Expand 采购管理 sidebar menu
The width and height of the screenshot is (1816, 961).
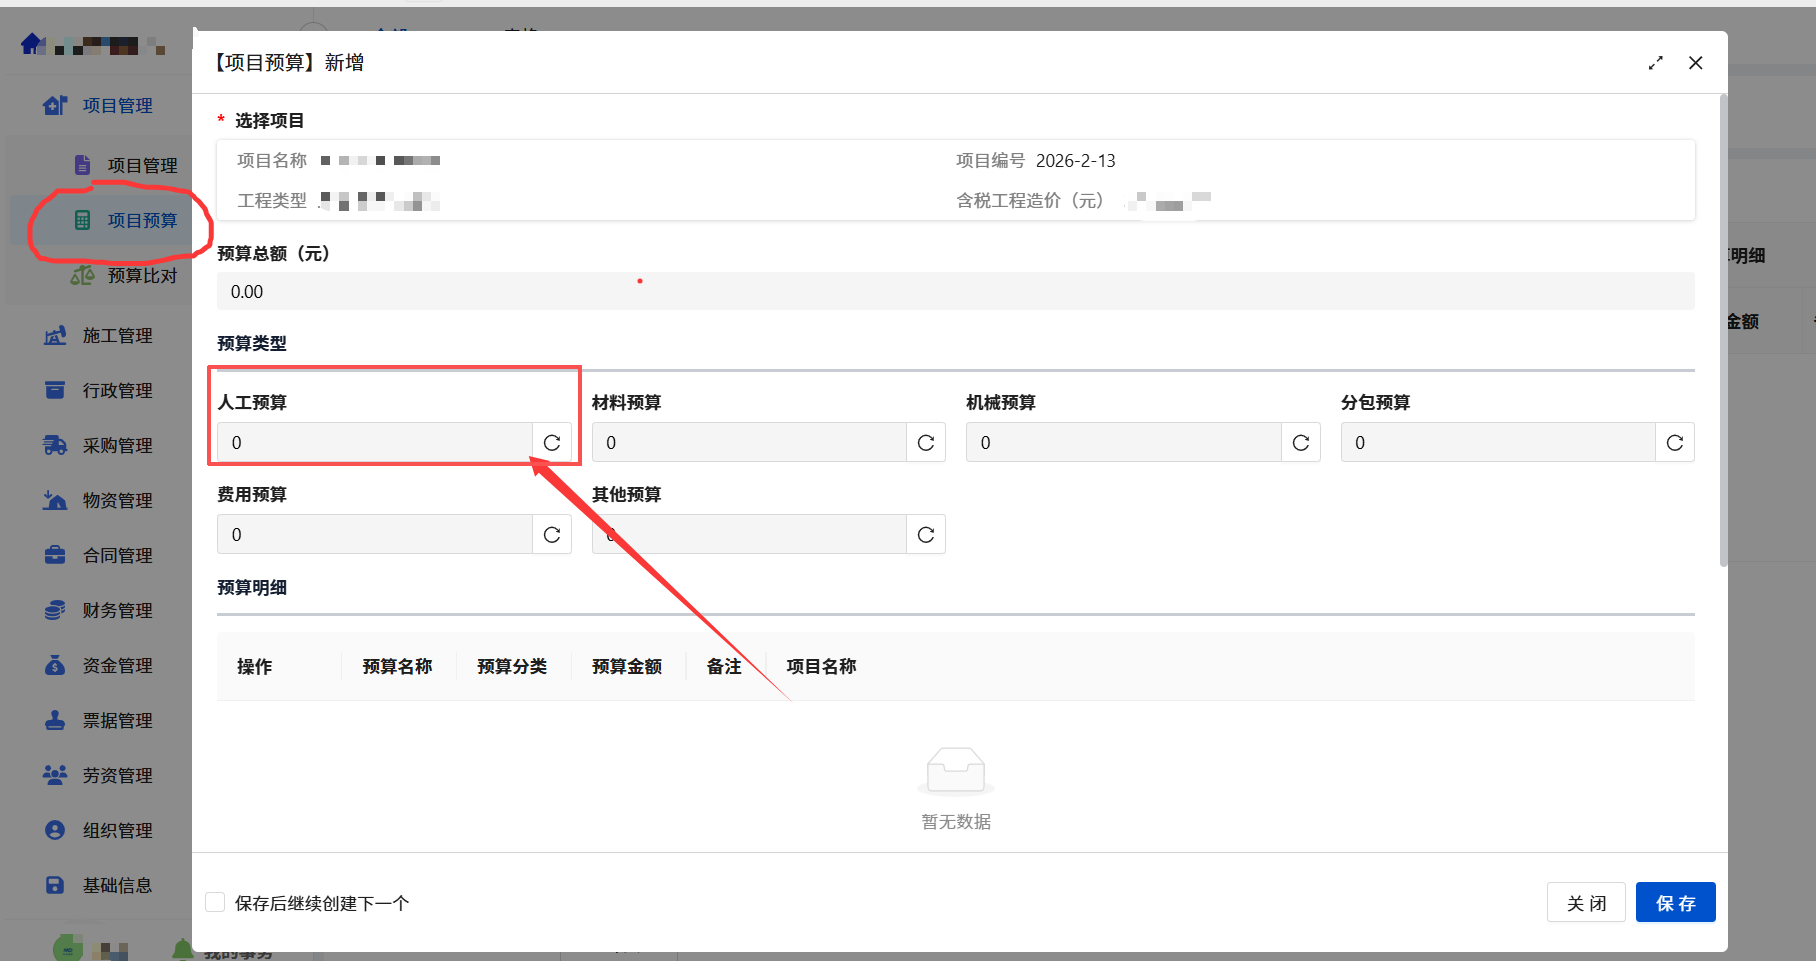[117, 446]
